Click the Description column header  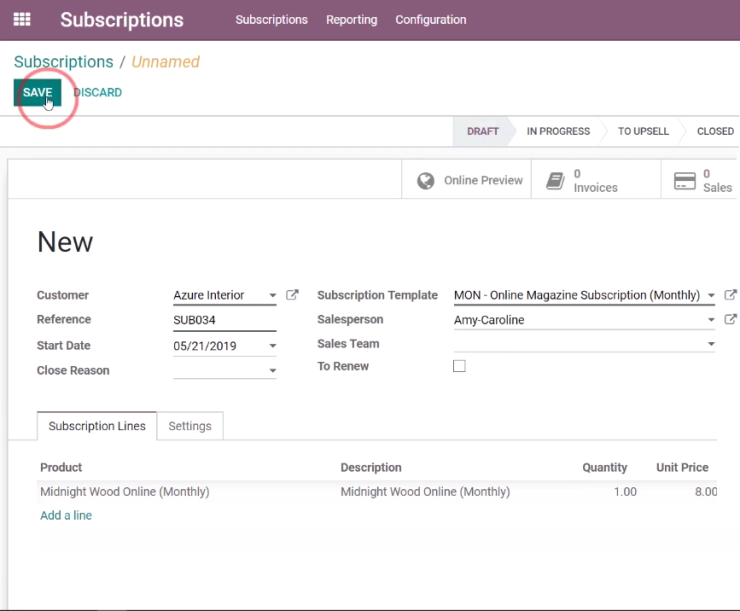[x=371, y=467]
